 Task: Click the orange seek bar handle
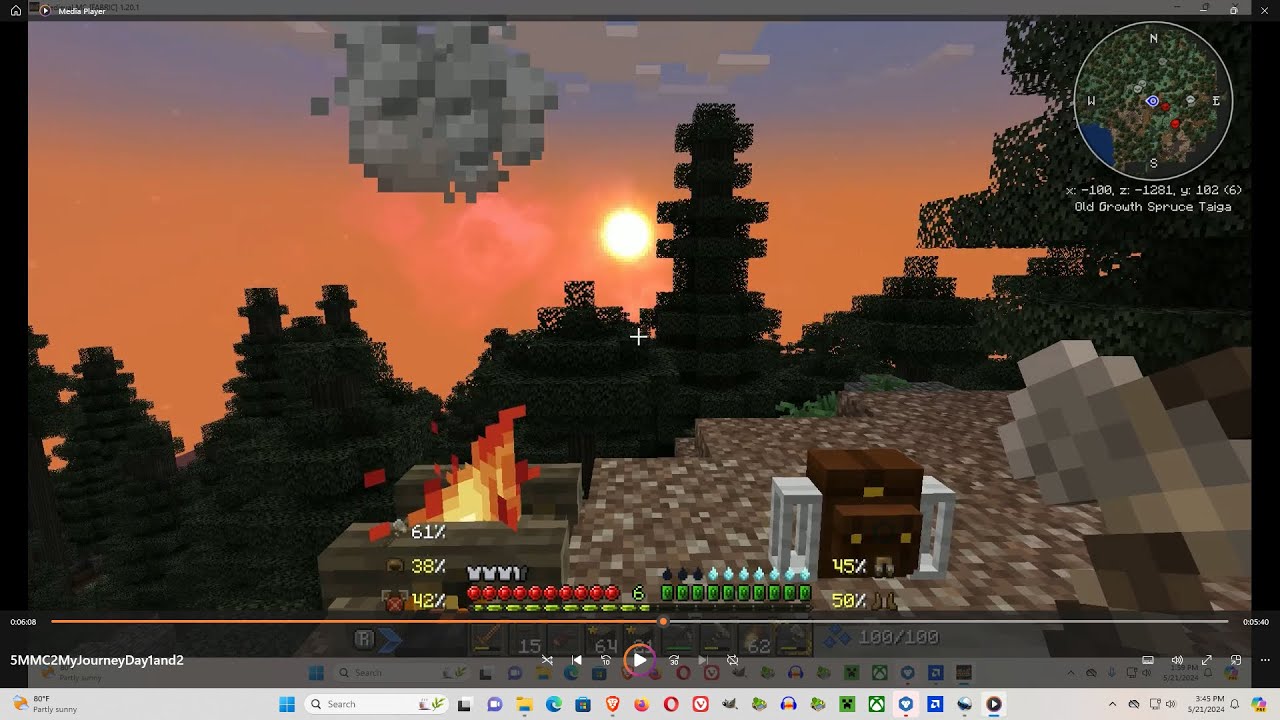662,622
